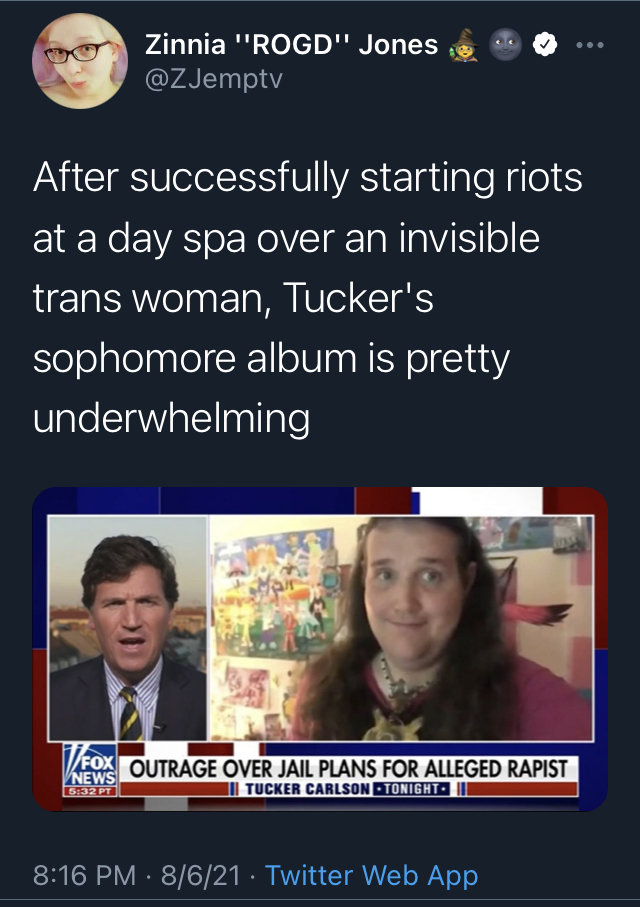The width and height of the screenshot is (640, 907).
Task: Click the right panel with long-haired person
Action: [x=402, y=628]
